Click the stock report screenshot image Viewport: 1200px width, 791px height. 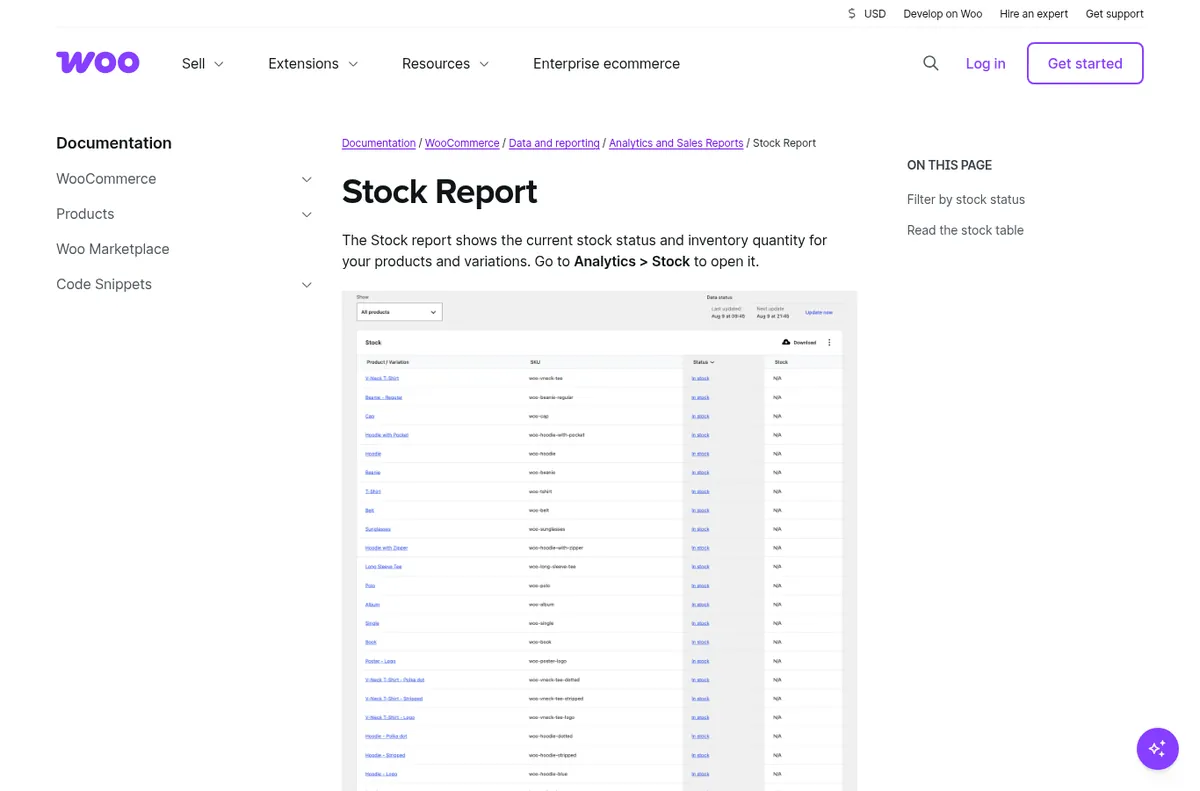pos(600,541)
